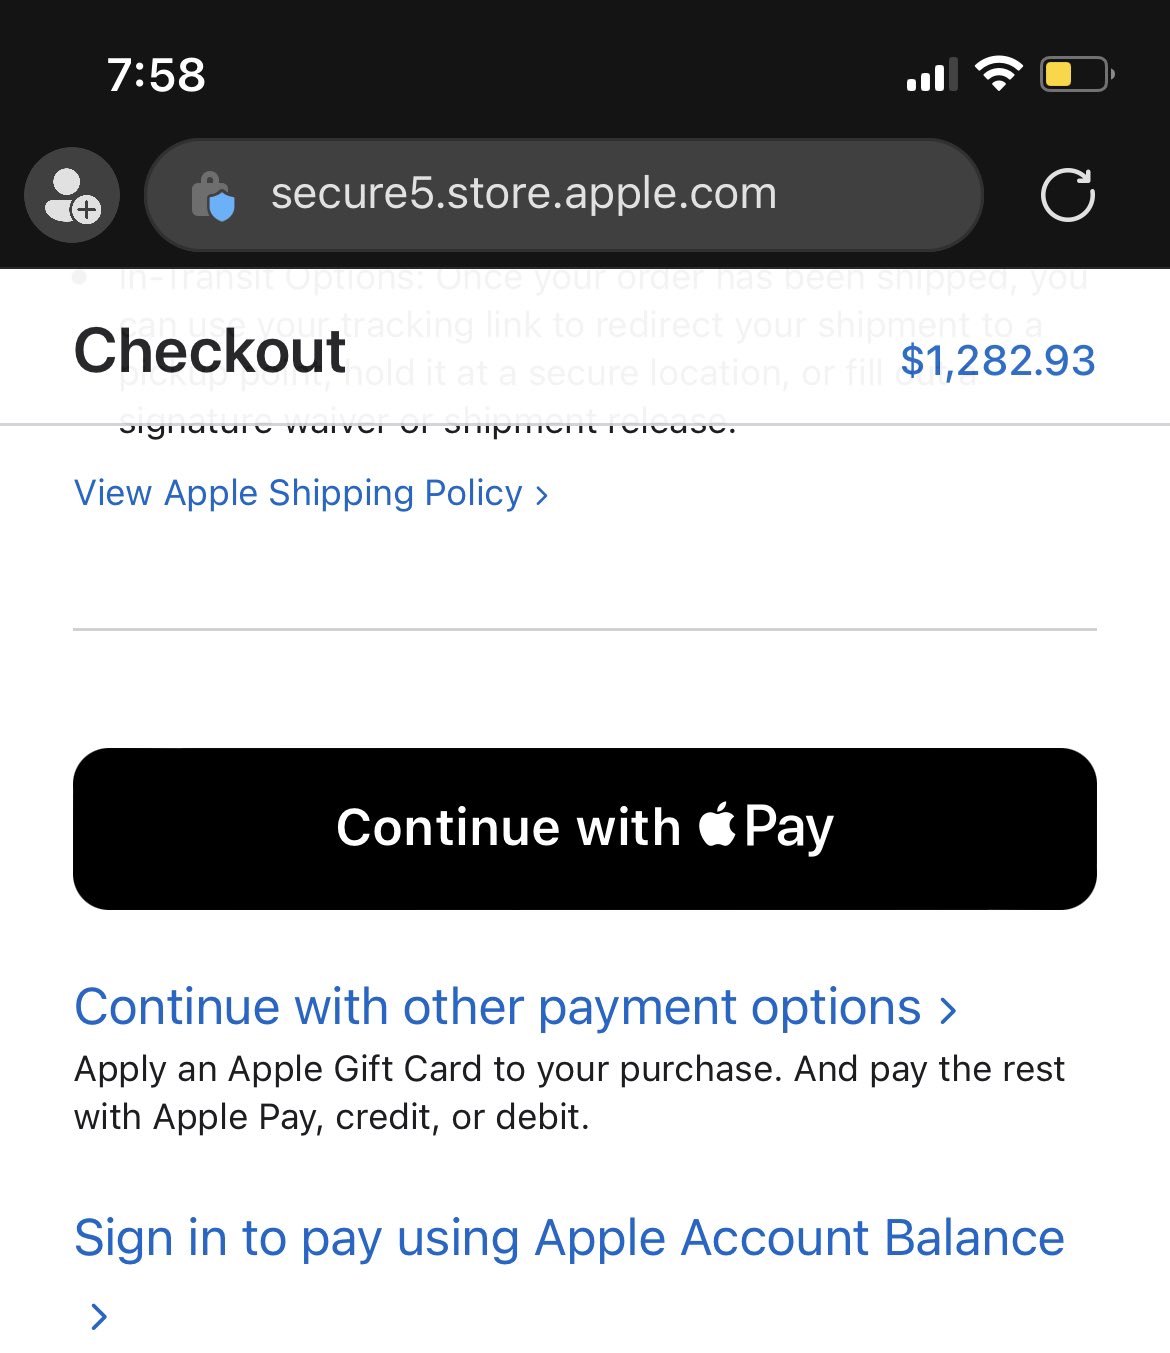The width and height of the screenshot is (1170, 1353).
Task: Tap the secure5.store.apple.com address field
Action: point(523,194)
